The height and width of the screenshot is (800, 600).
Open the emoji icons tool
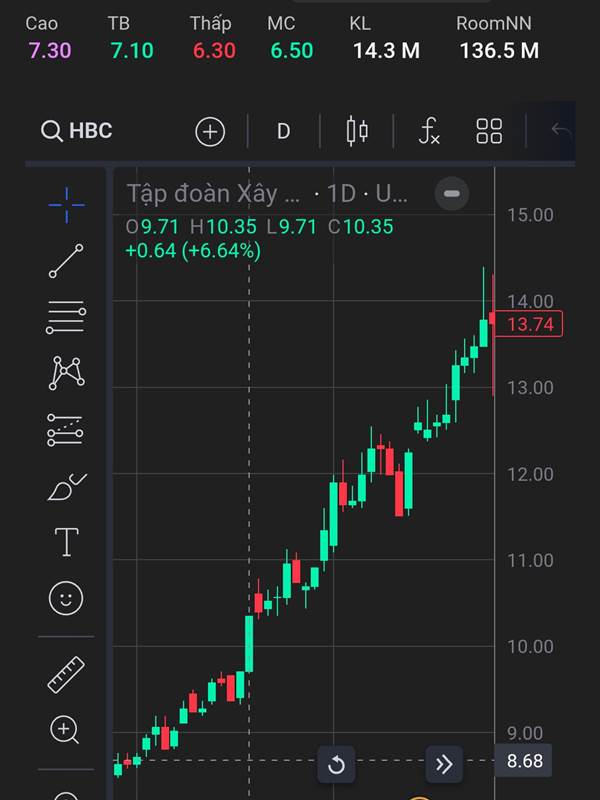pyautogui.click(x=66, y=598)
